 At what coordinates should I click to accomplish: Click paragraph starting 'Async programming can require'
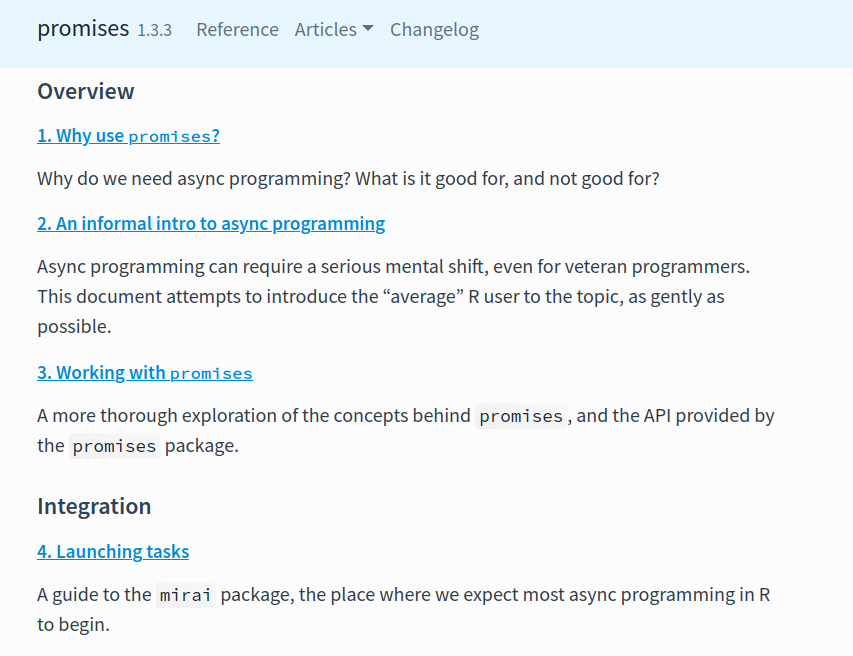(x=393, y=268)
